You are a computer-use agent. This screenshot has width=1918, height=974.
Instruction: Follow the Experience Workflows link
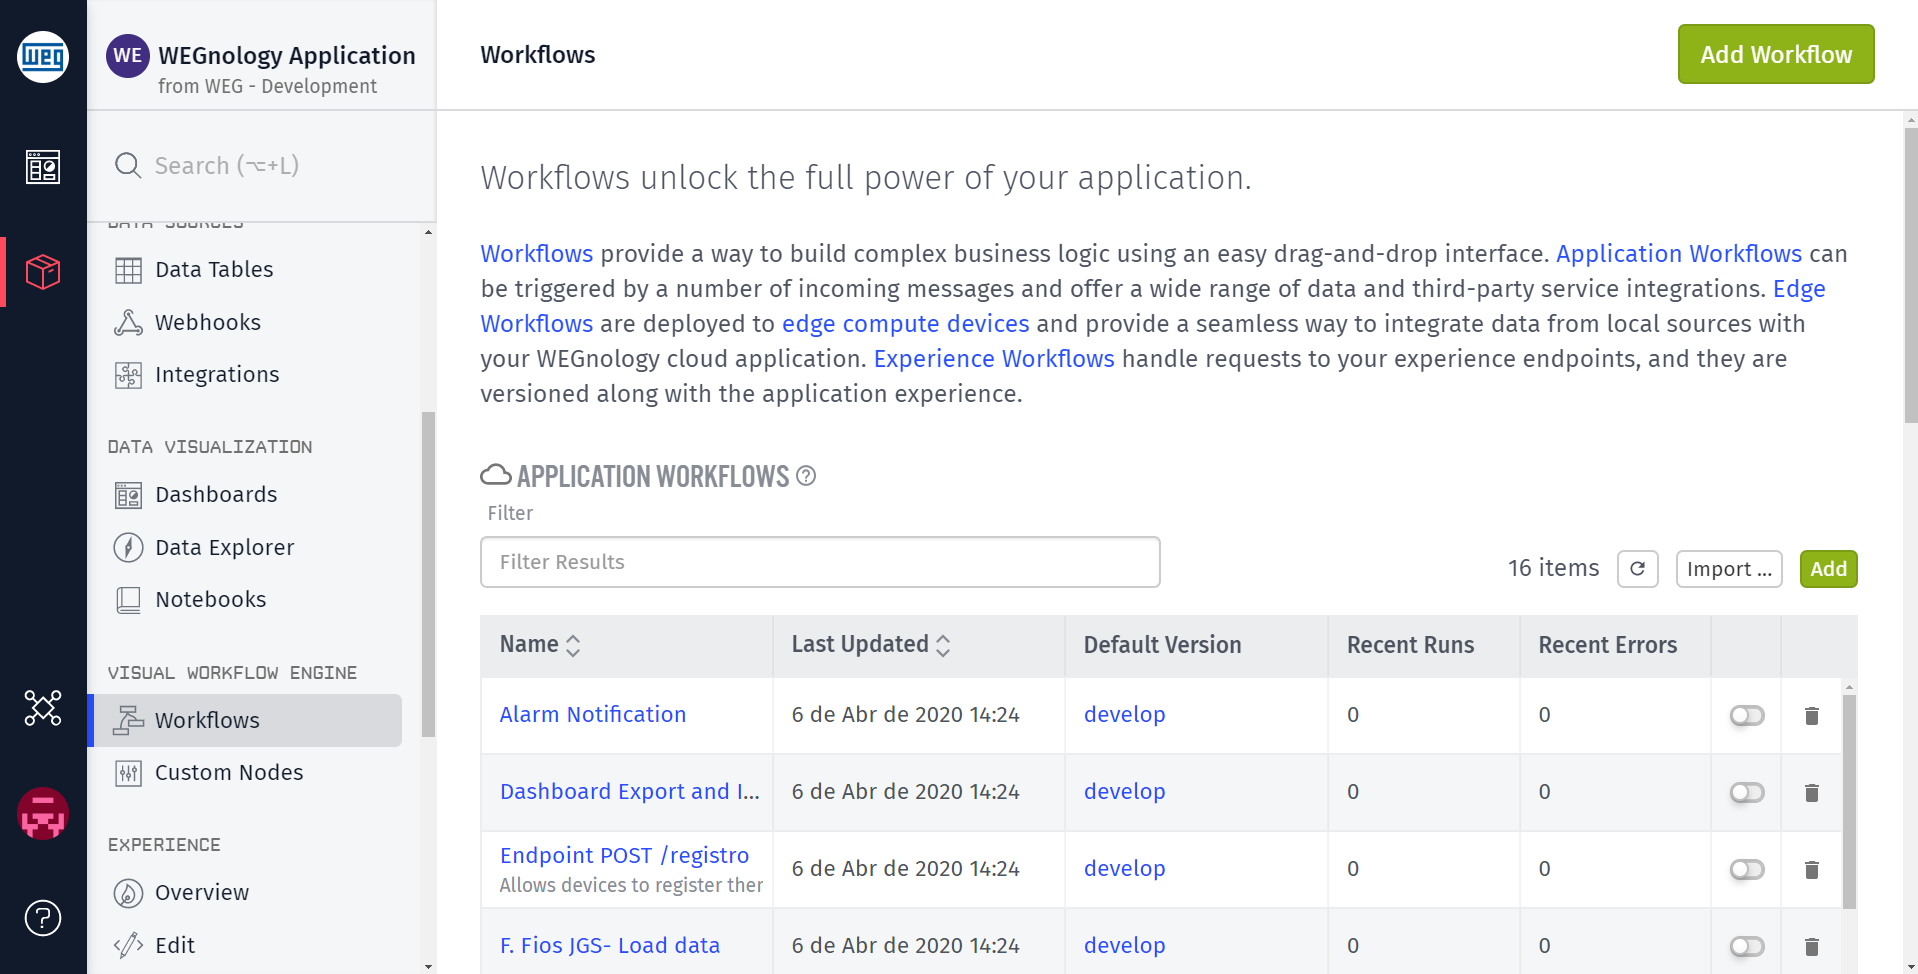[994, 359]
